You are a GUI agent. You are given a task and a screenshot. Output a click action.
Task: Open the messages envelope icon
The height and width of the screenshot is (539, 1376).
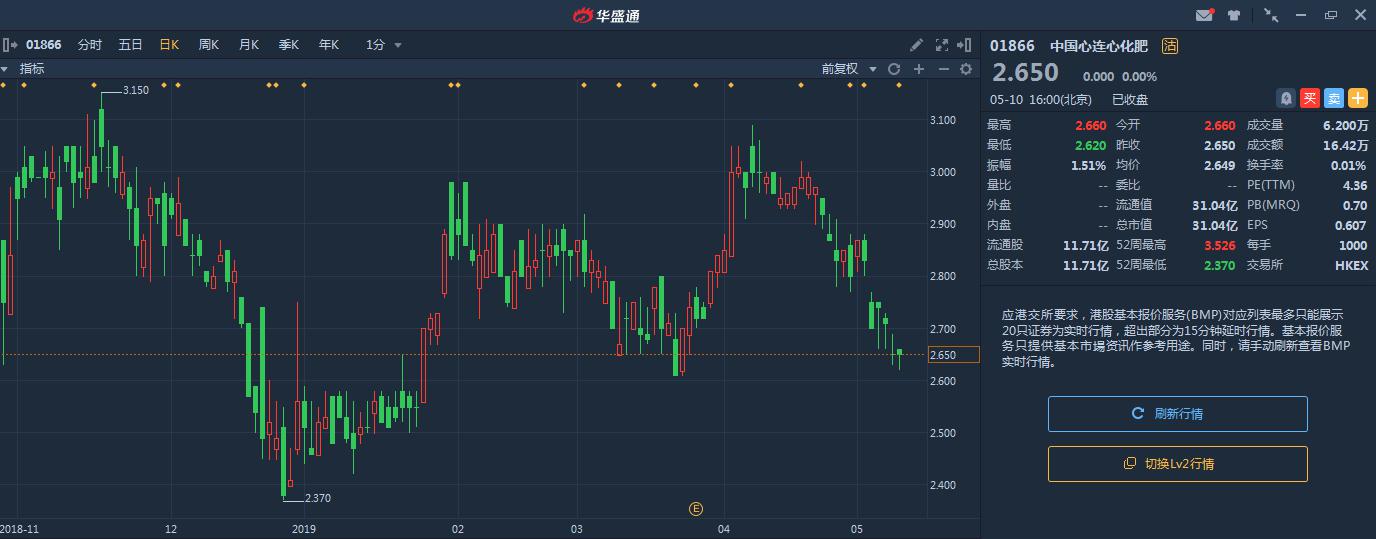click(1204, 15)
